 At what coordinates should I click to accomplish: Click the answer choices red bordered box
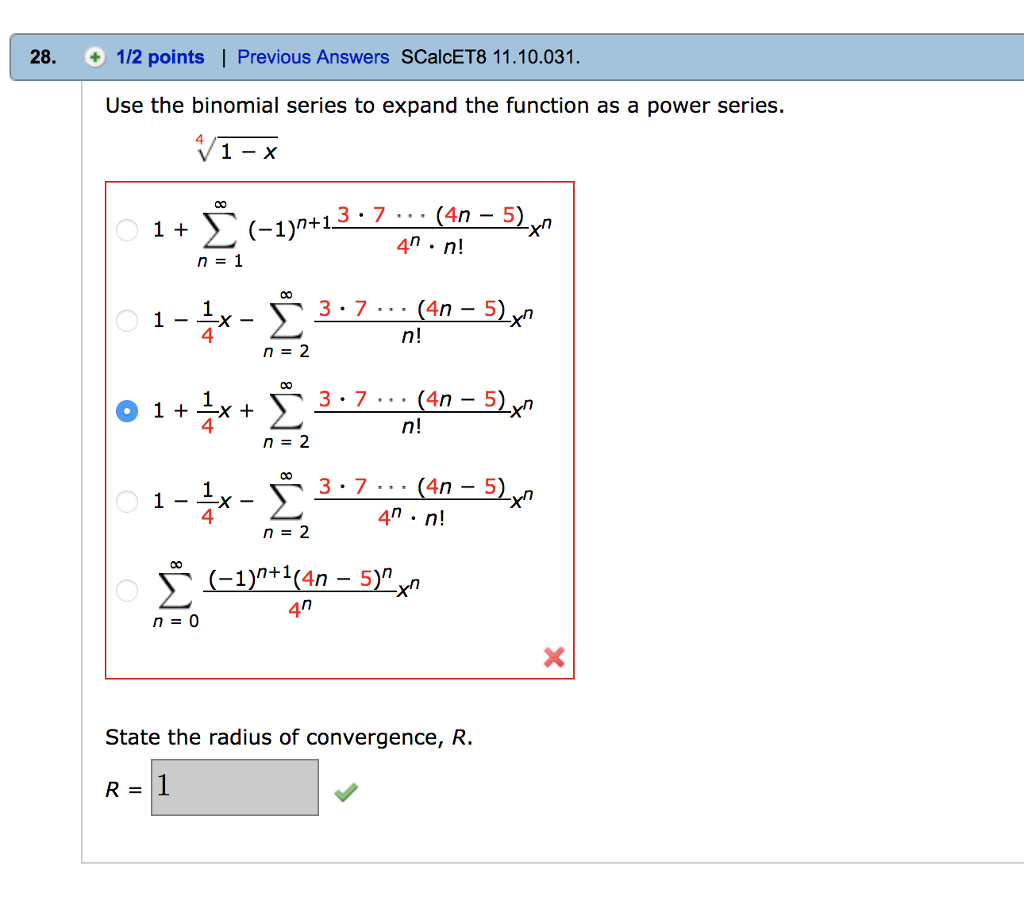click(340, 430)
